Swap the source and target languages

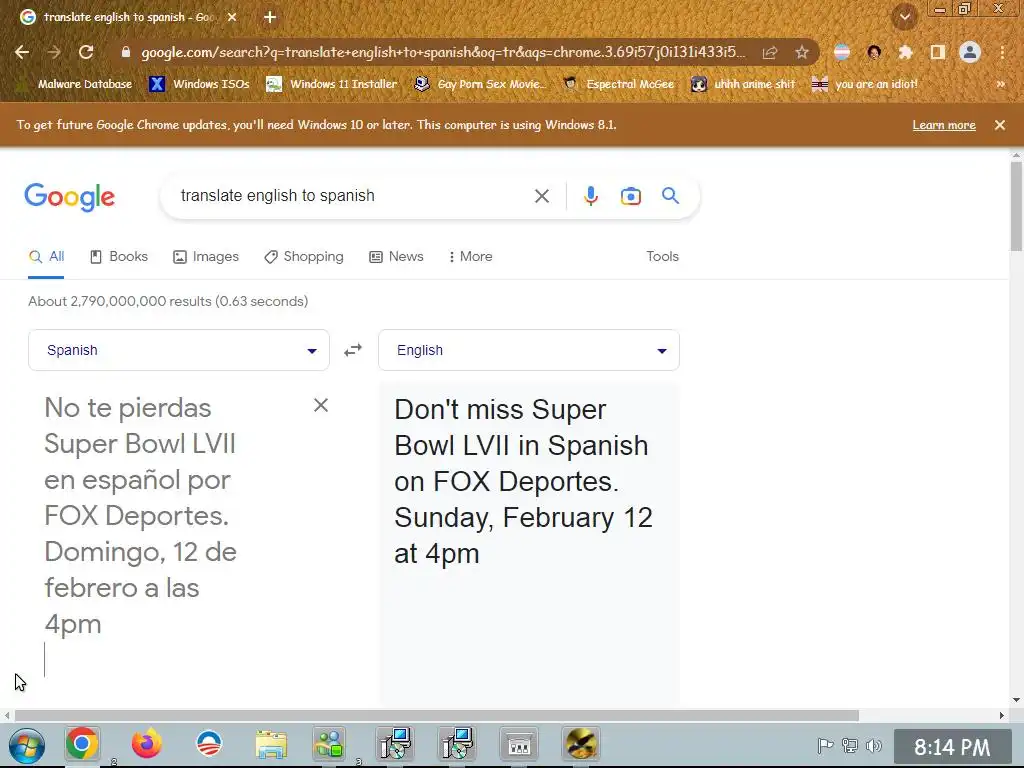coord(353,351)
